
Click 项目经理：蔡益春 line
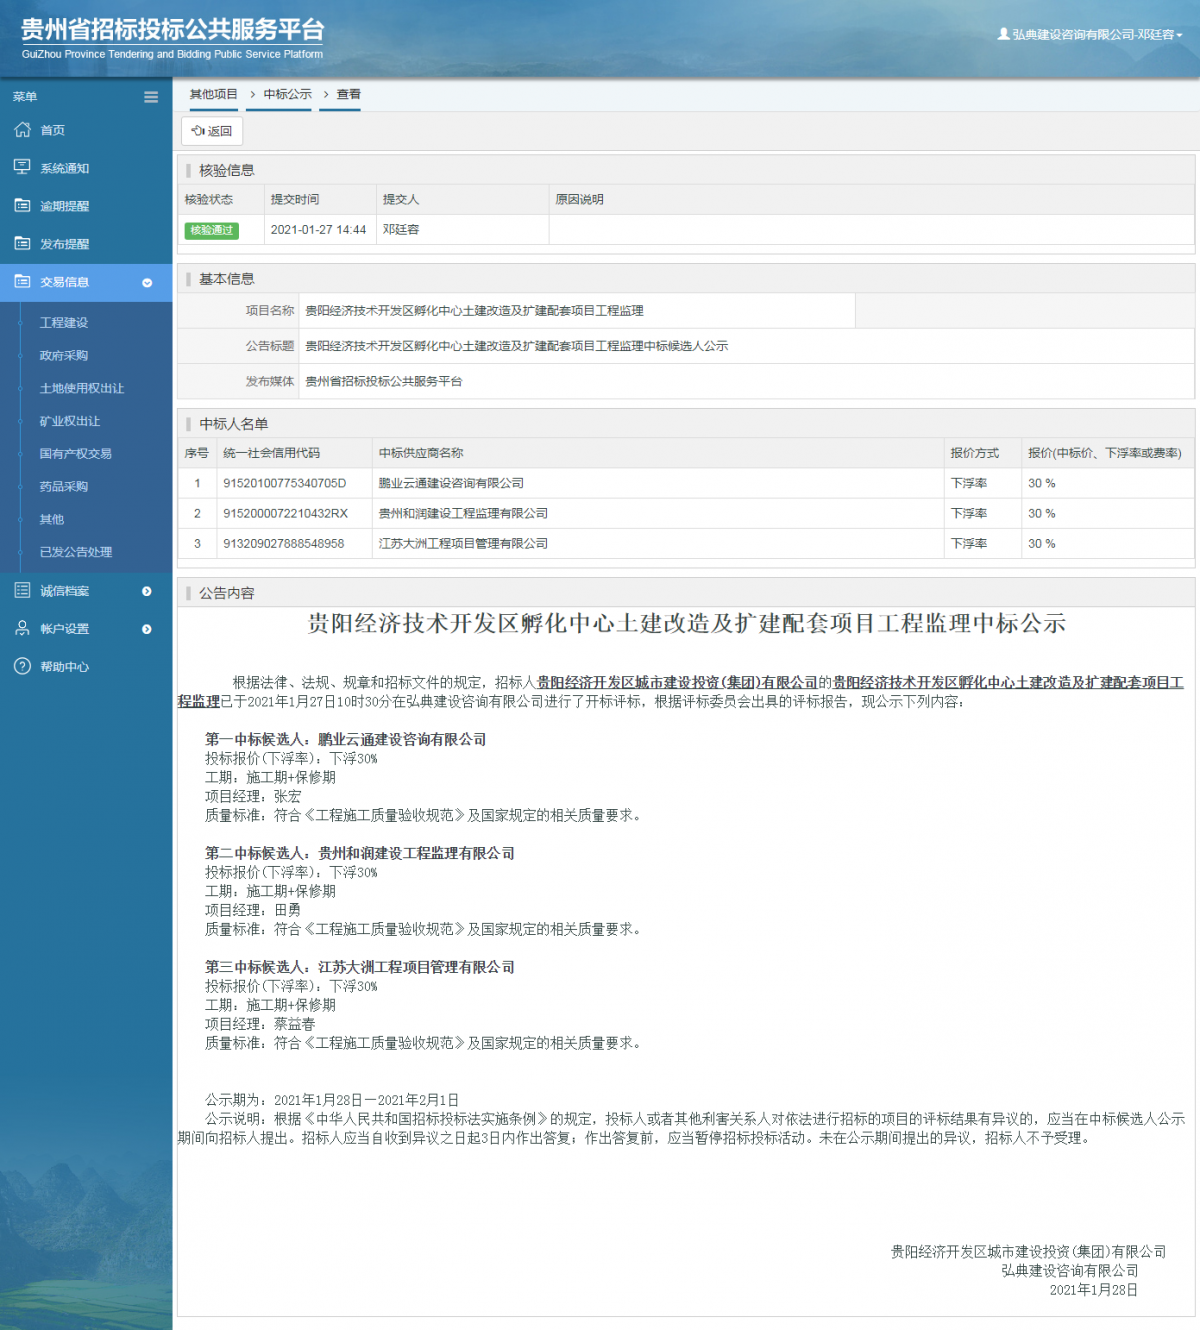pyautogui.click(x=260, y=1025)
